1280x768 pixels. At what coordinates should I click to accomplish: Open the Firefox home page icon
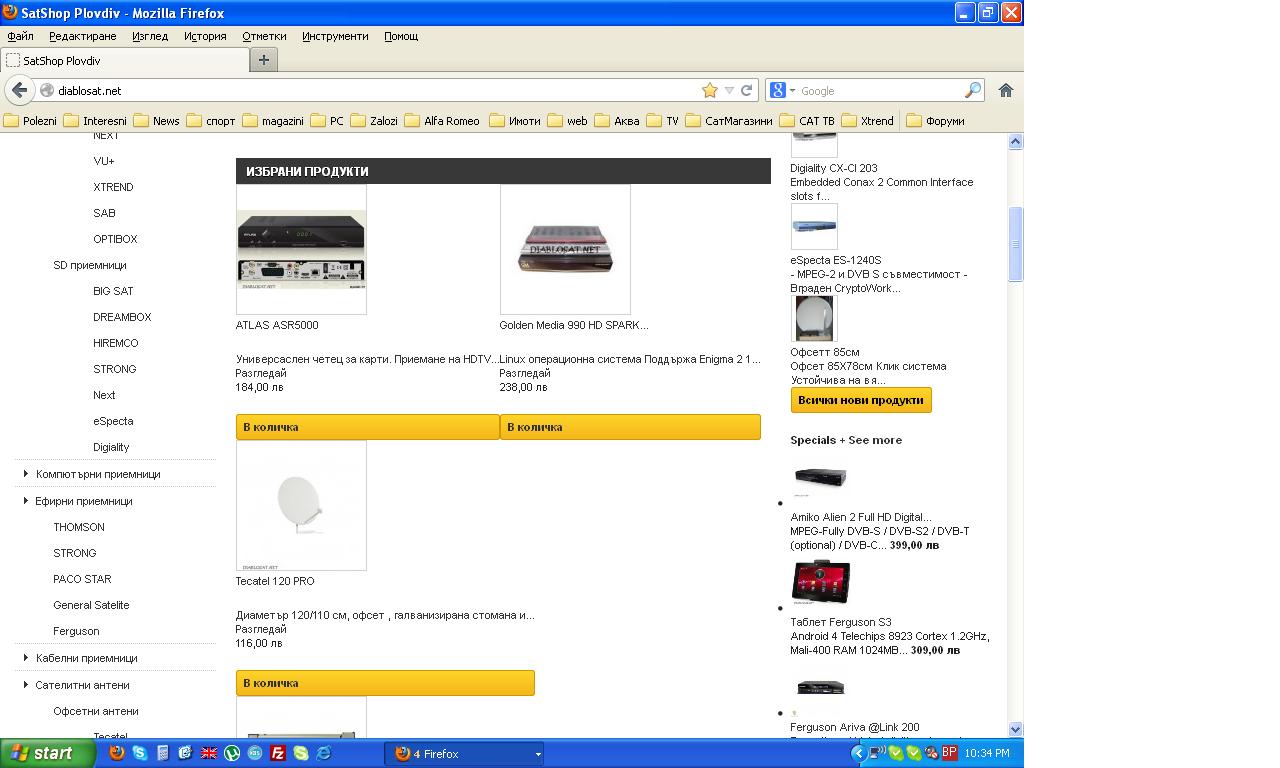[1006, 90]
